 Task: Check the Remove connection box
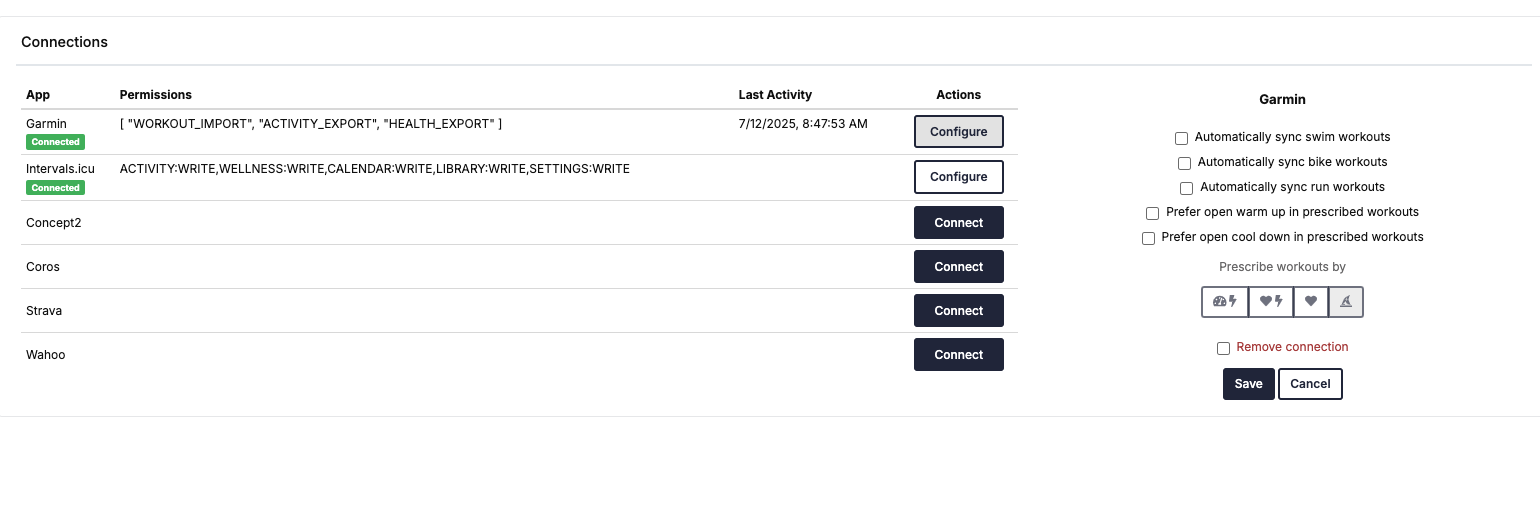[1223, 348]
